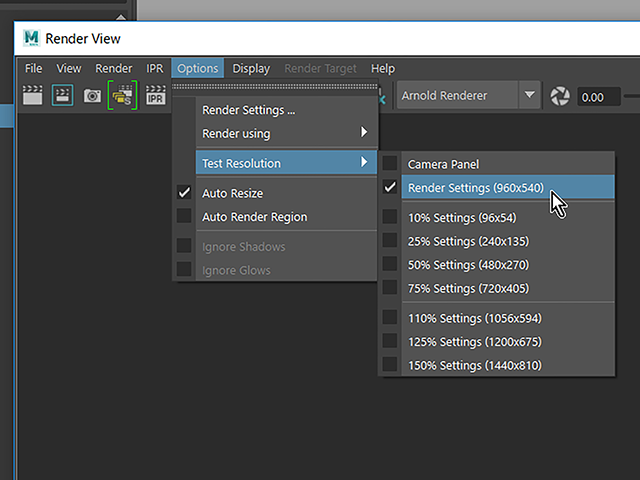This screenshot has width=640, height=480.
Task: Toggle the Auto Resize checkbox
Action: coord(184,192)
